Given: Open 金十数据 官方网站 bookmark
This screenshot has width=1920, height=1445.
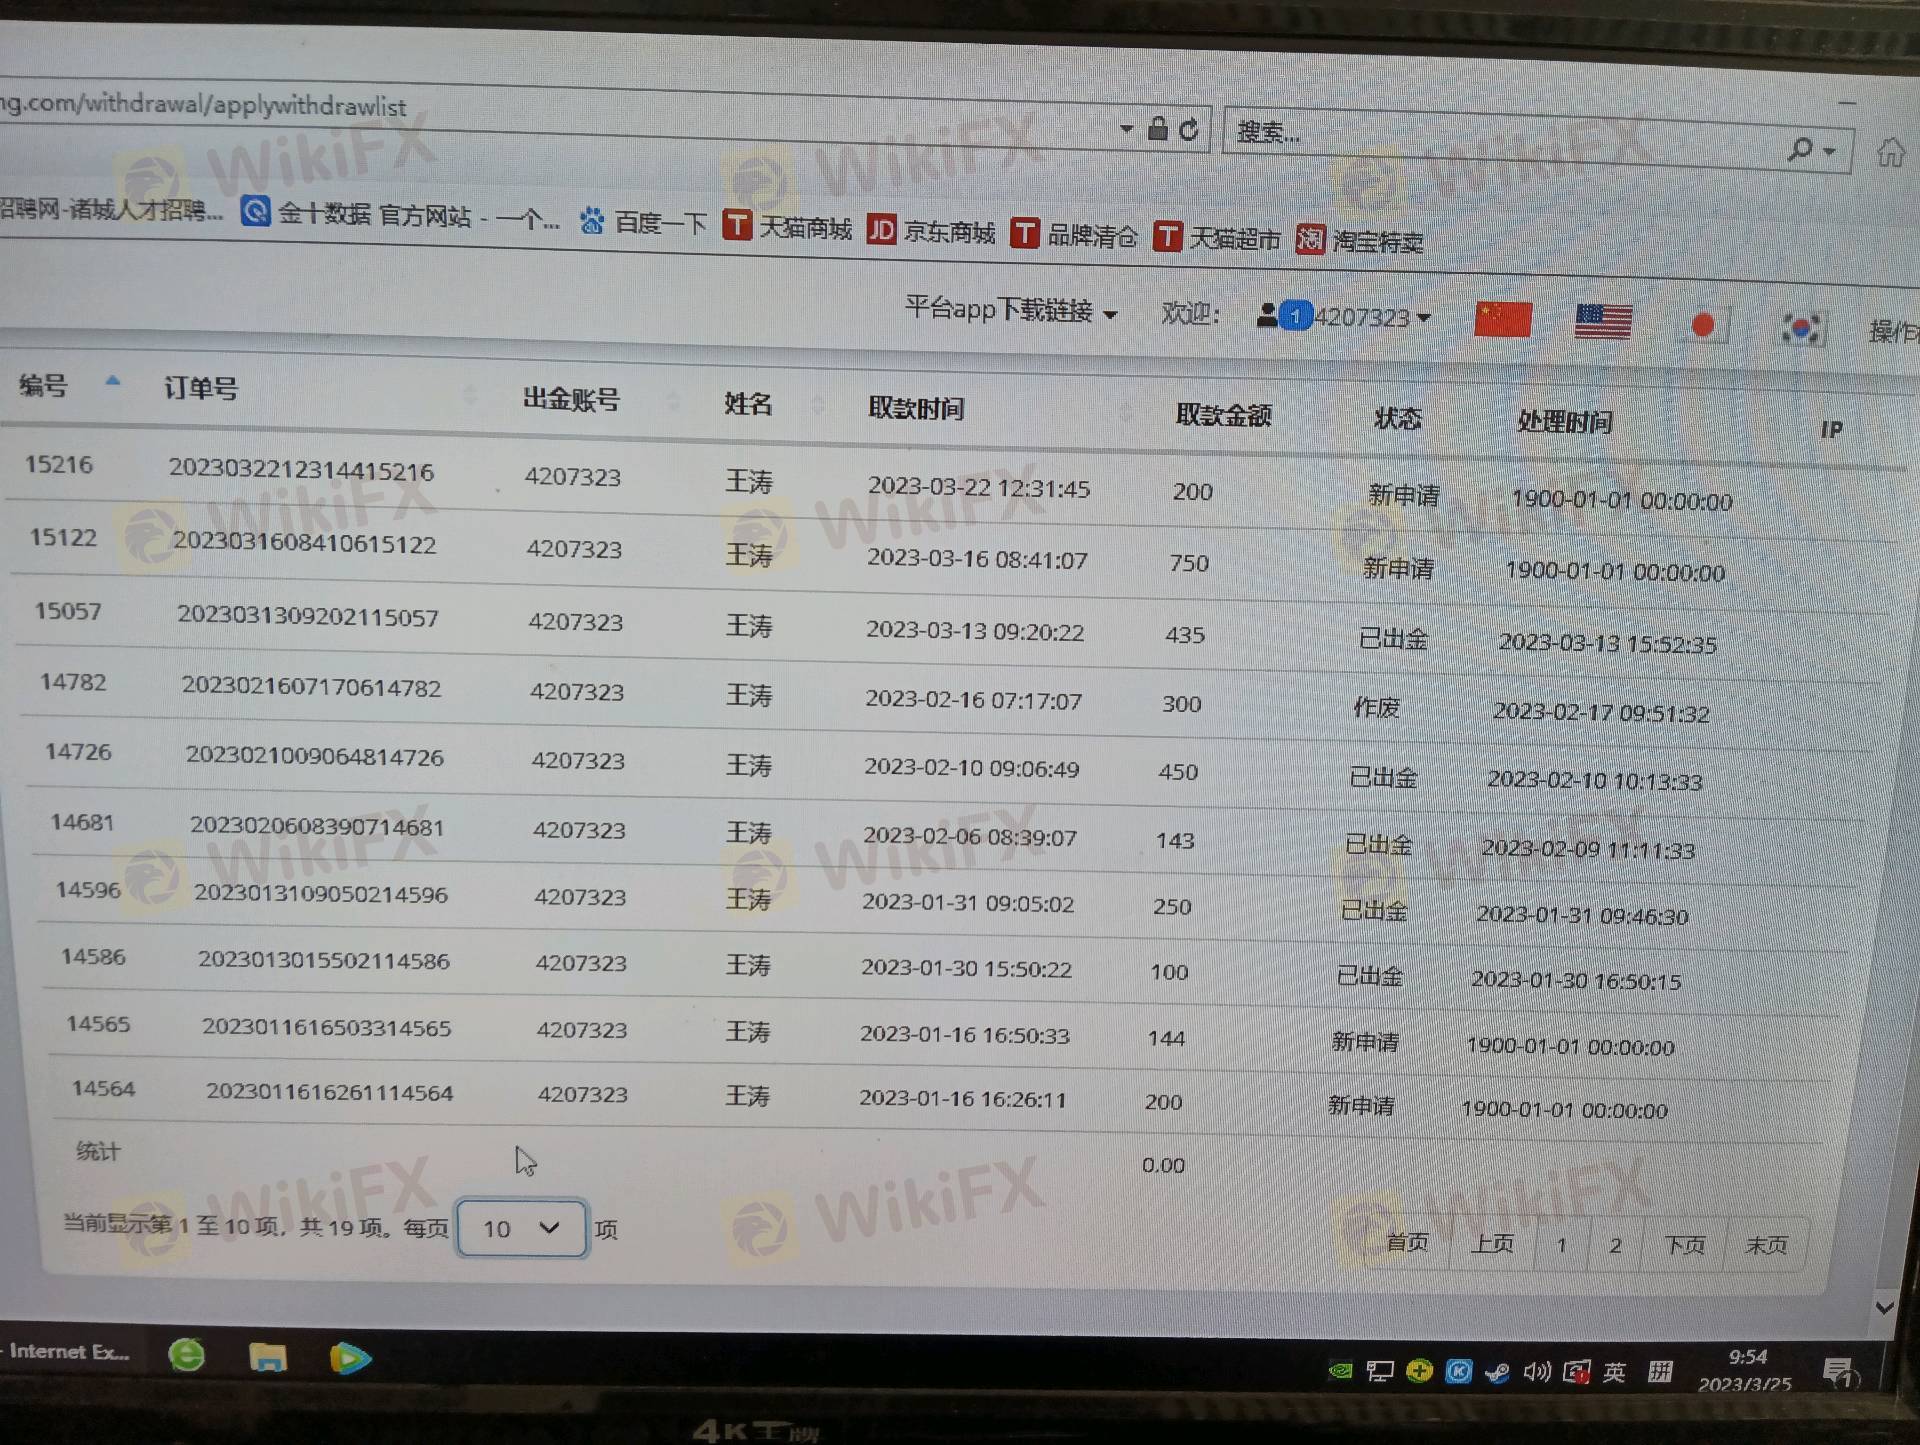Looking at the screenshot, I should pos(399,215).
